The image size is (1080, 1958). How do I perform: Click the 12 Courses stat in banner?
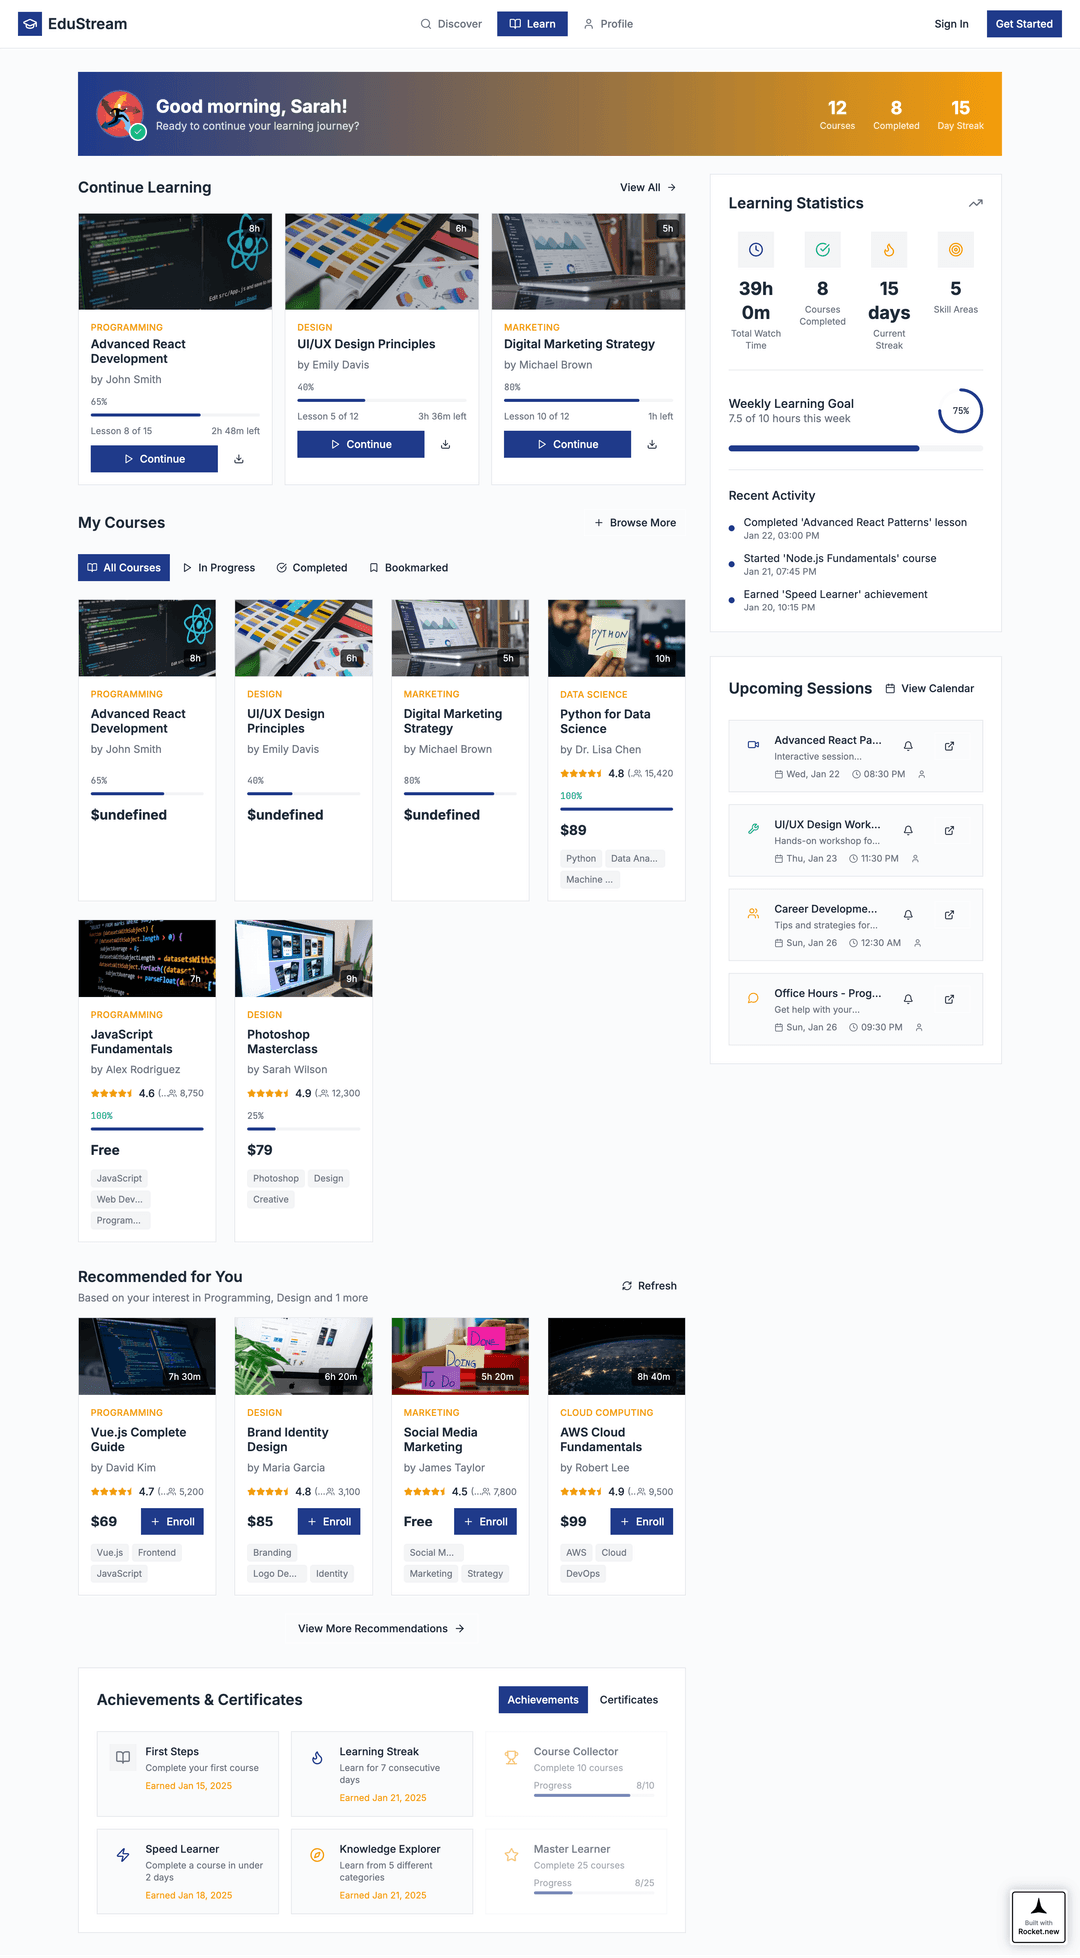(x=837, y=114)
